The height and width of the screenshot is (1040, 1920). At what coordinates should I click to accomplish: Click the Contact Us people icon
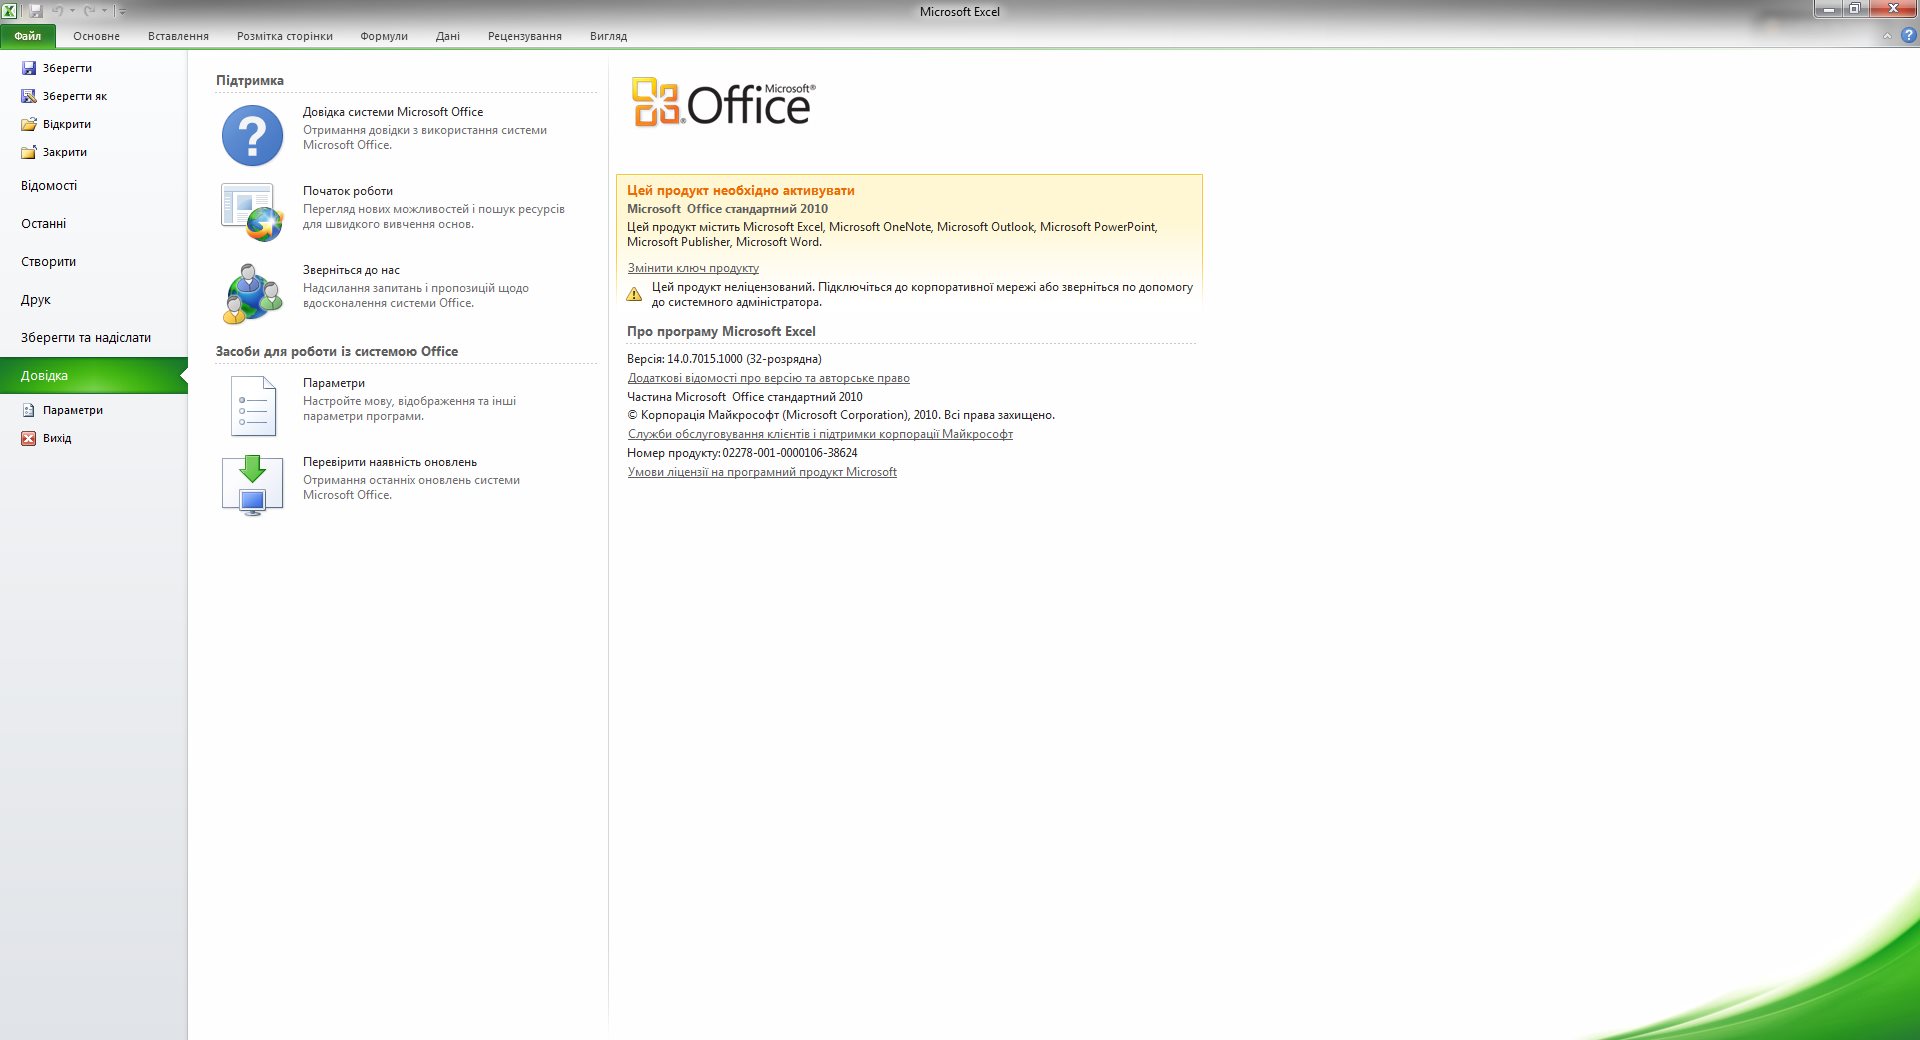click(252, 293)
